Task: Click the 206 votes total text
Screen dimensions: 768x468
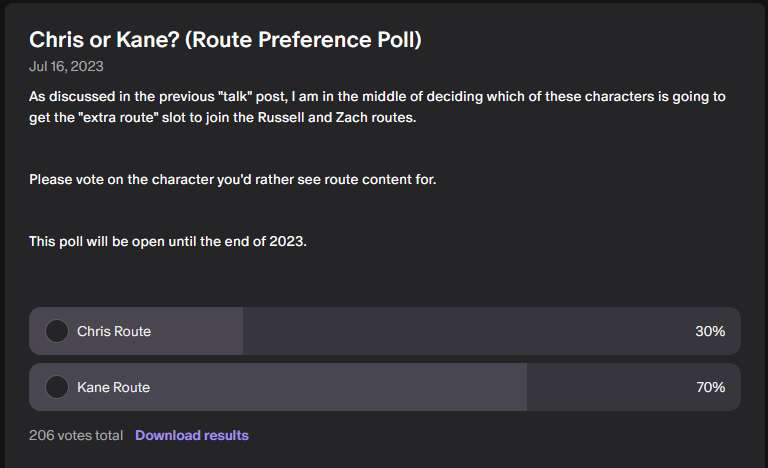Action: 77,435
